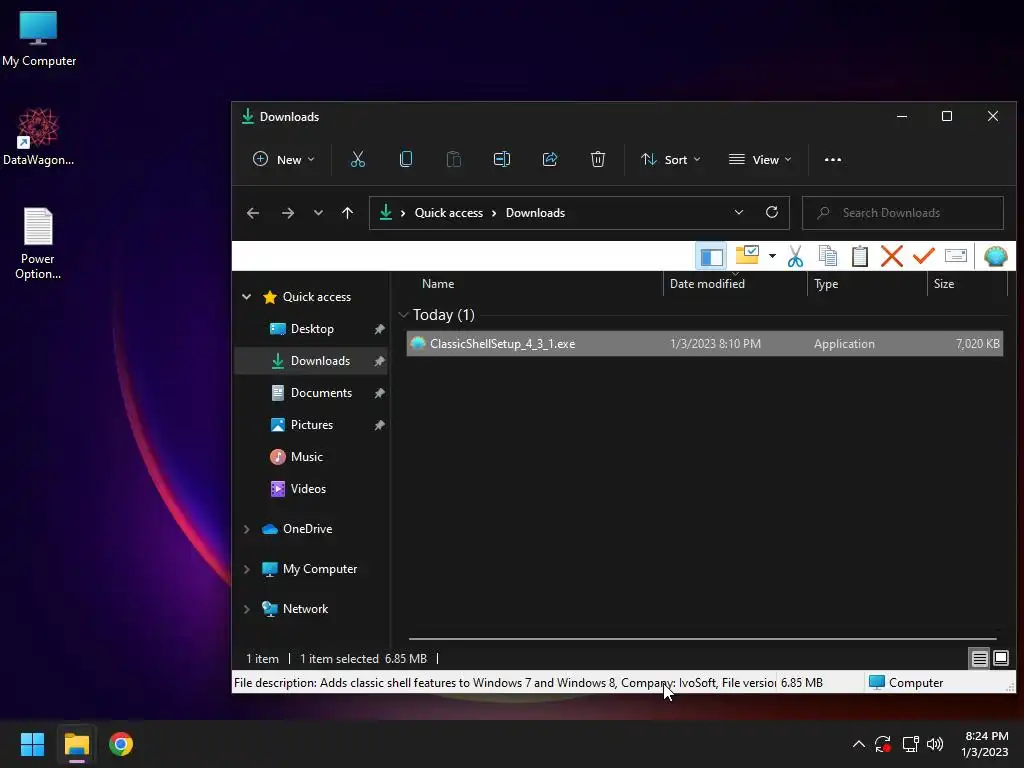Viewport: 1024px width, 768px height.
Task: Select ClassicShellSetup_4_3_1.exe file
Action: click(705, 344)
